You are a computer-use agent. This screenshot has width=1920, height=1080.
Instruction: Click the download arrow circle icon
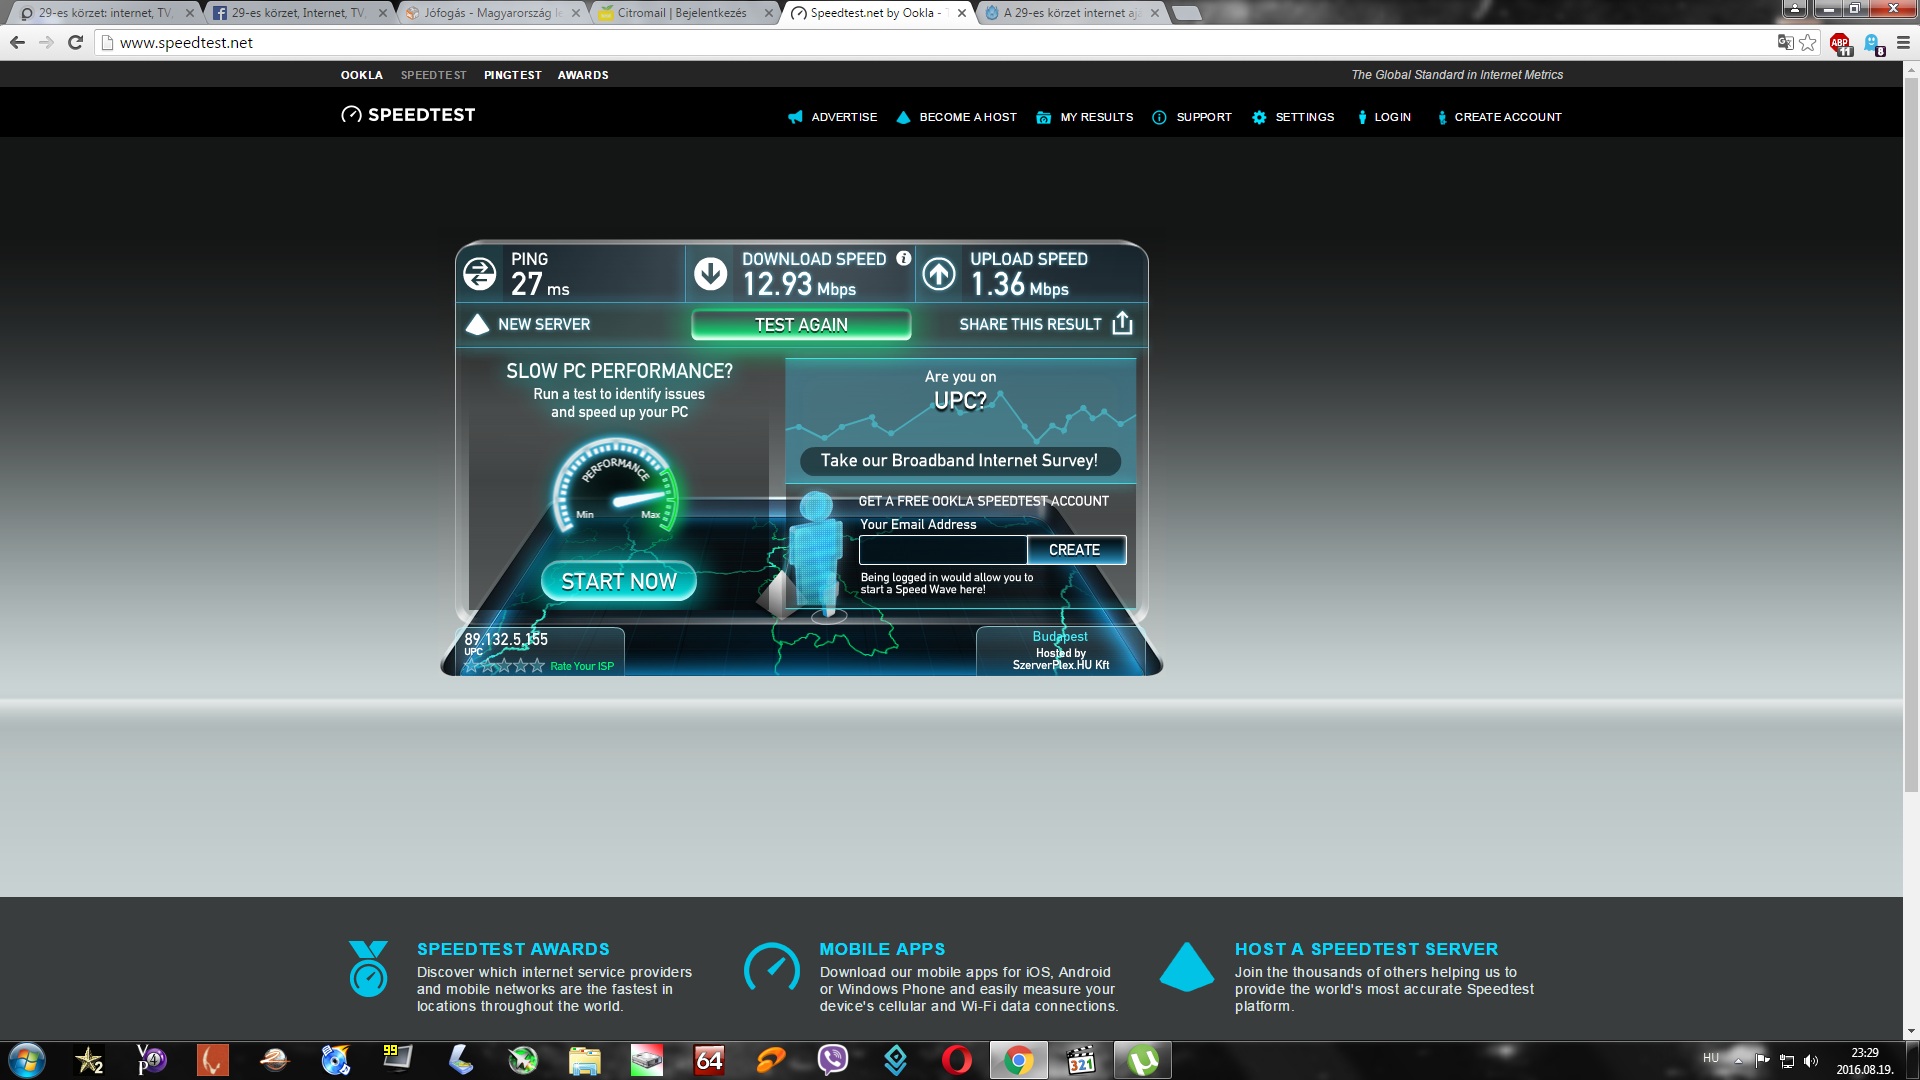[x=711, y=274]
